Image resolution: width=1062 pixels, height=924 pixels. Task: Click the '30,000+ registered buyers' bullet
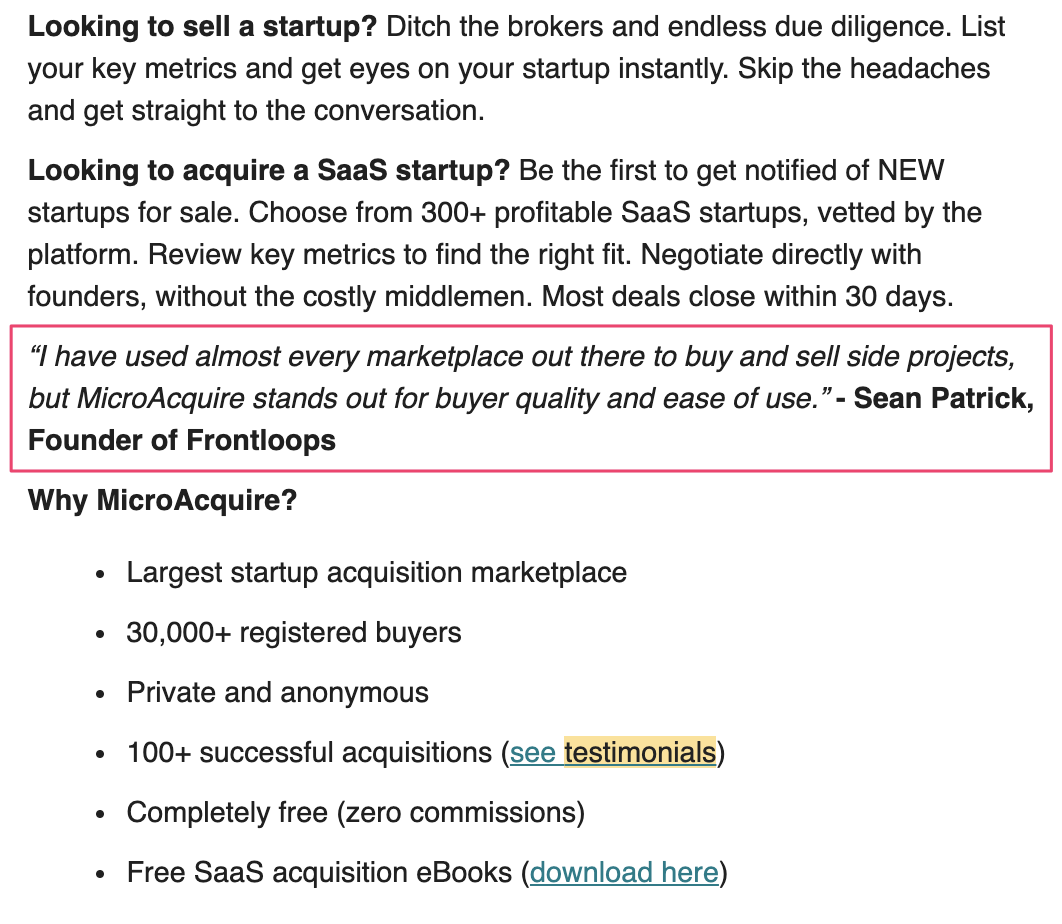click(294, 633)
